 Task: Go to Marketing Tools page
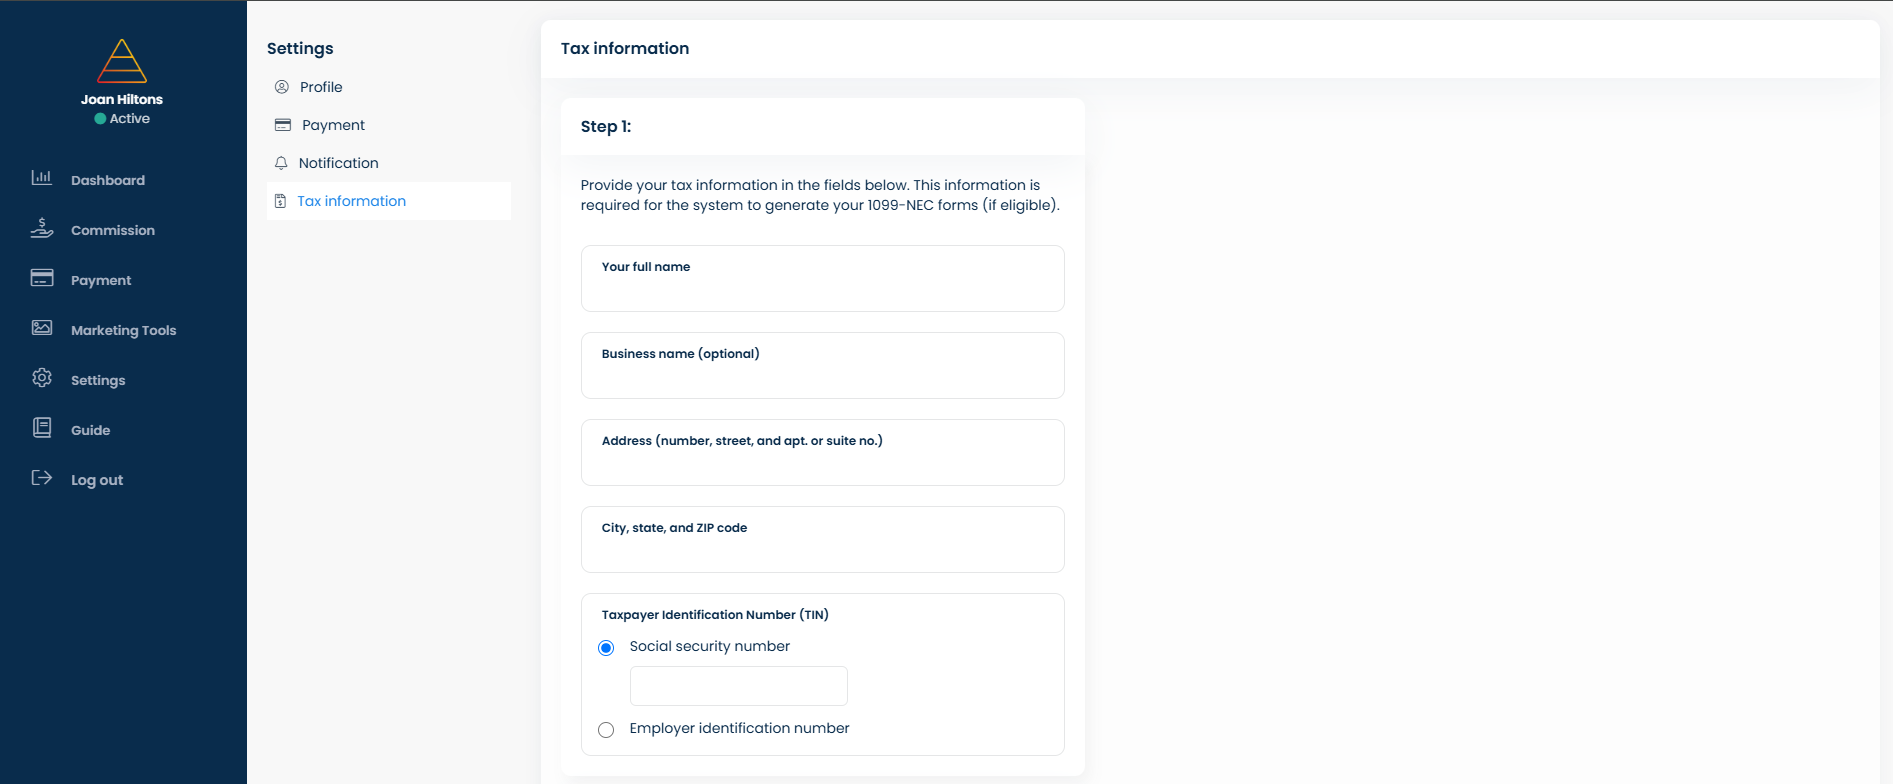(123, 330)
